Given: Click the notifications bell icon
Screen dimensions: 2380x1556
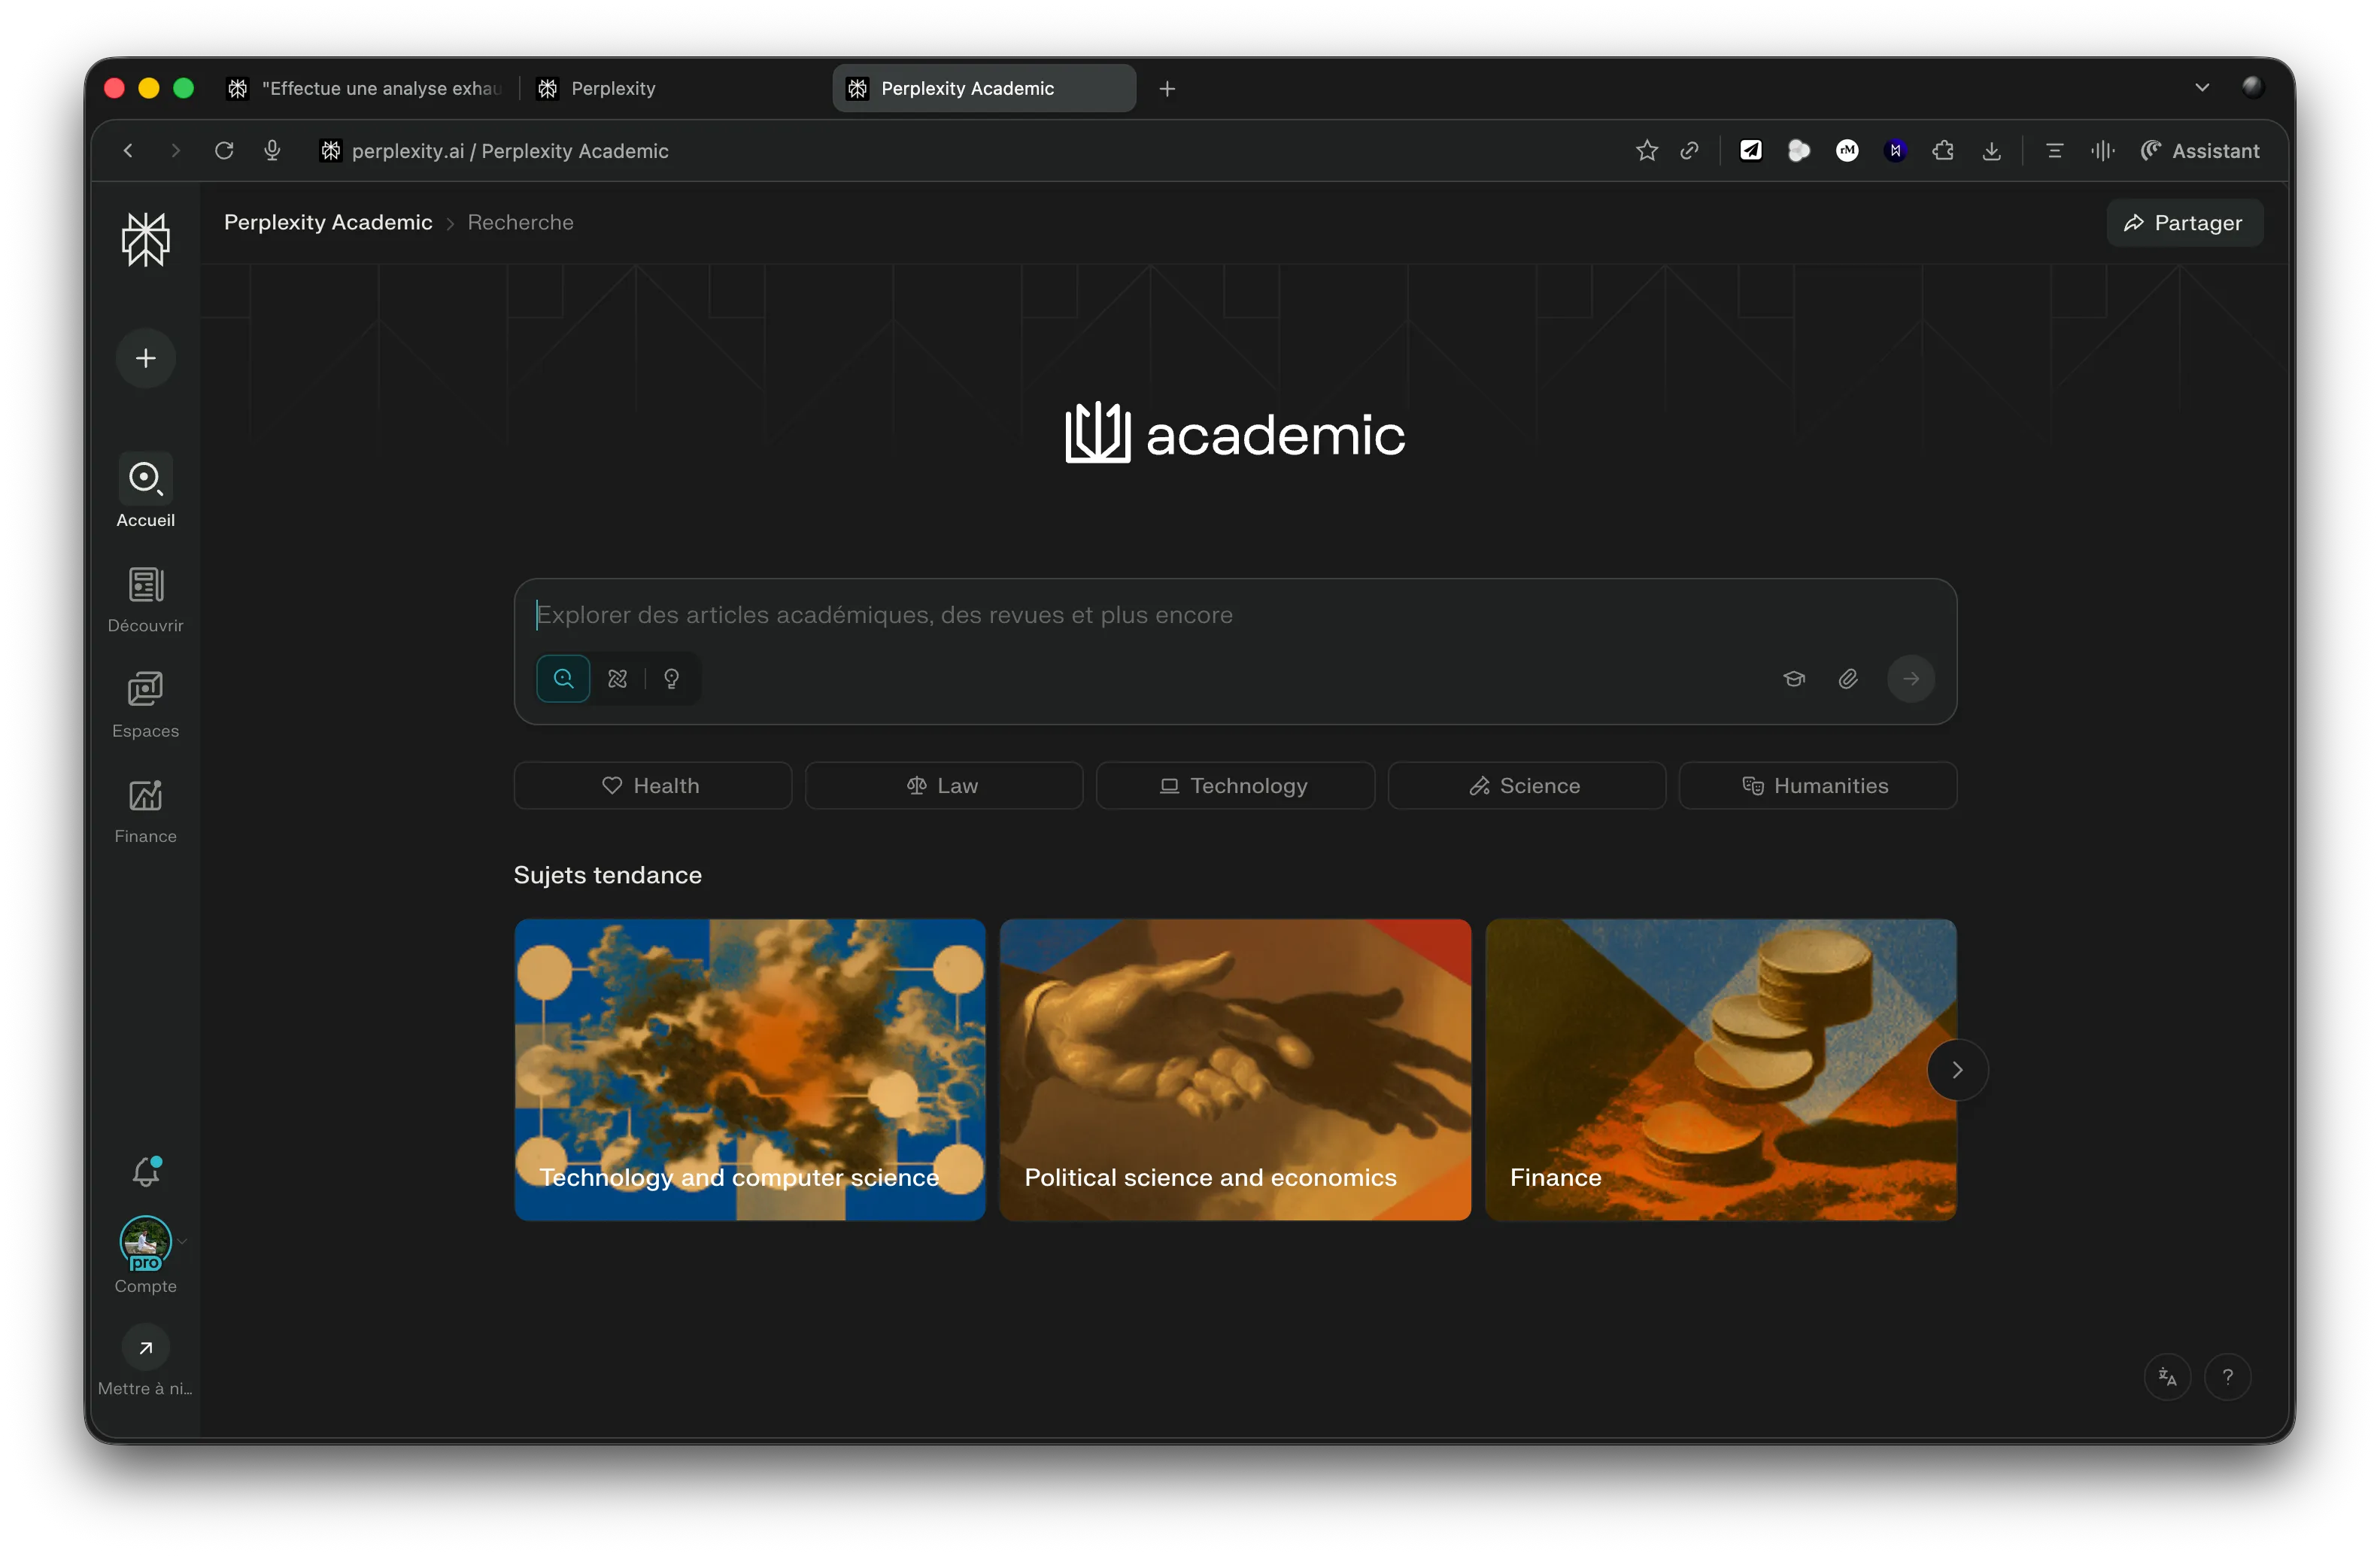Looking at the screenshot, I should tap(146, 1171).
